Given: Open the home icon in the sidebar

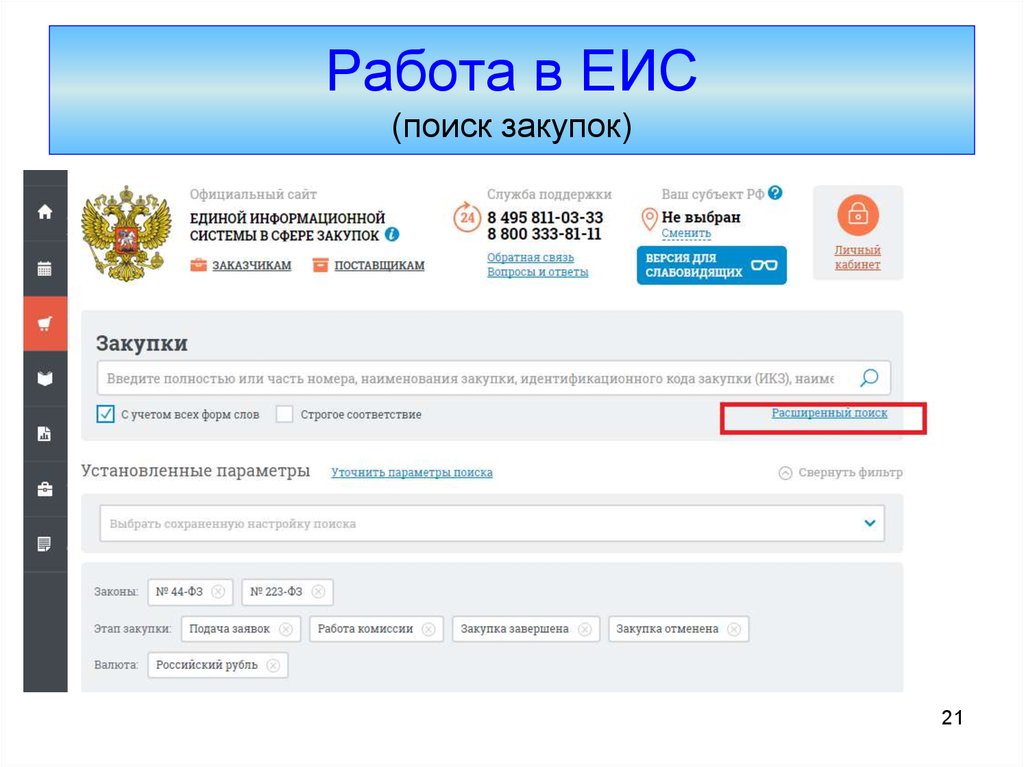Looking at the screenshot, I should 45,212.
